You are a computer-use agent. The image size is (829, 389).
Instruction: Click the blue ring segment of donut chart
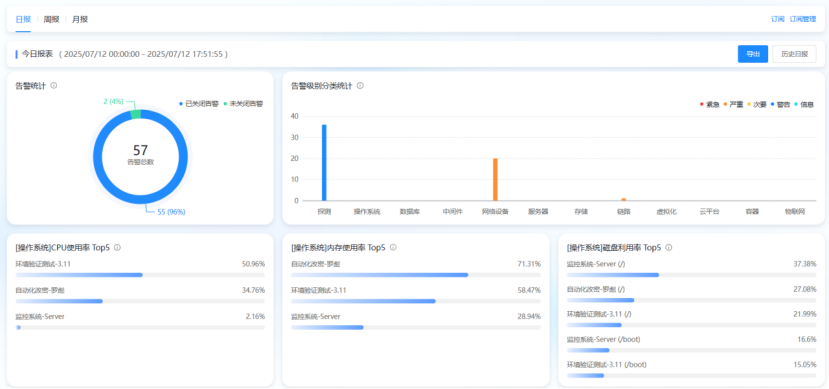[140, 199]
